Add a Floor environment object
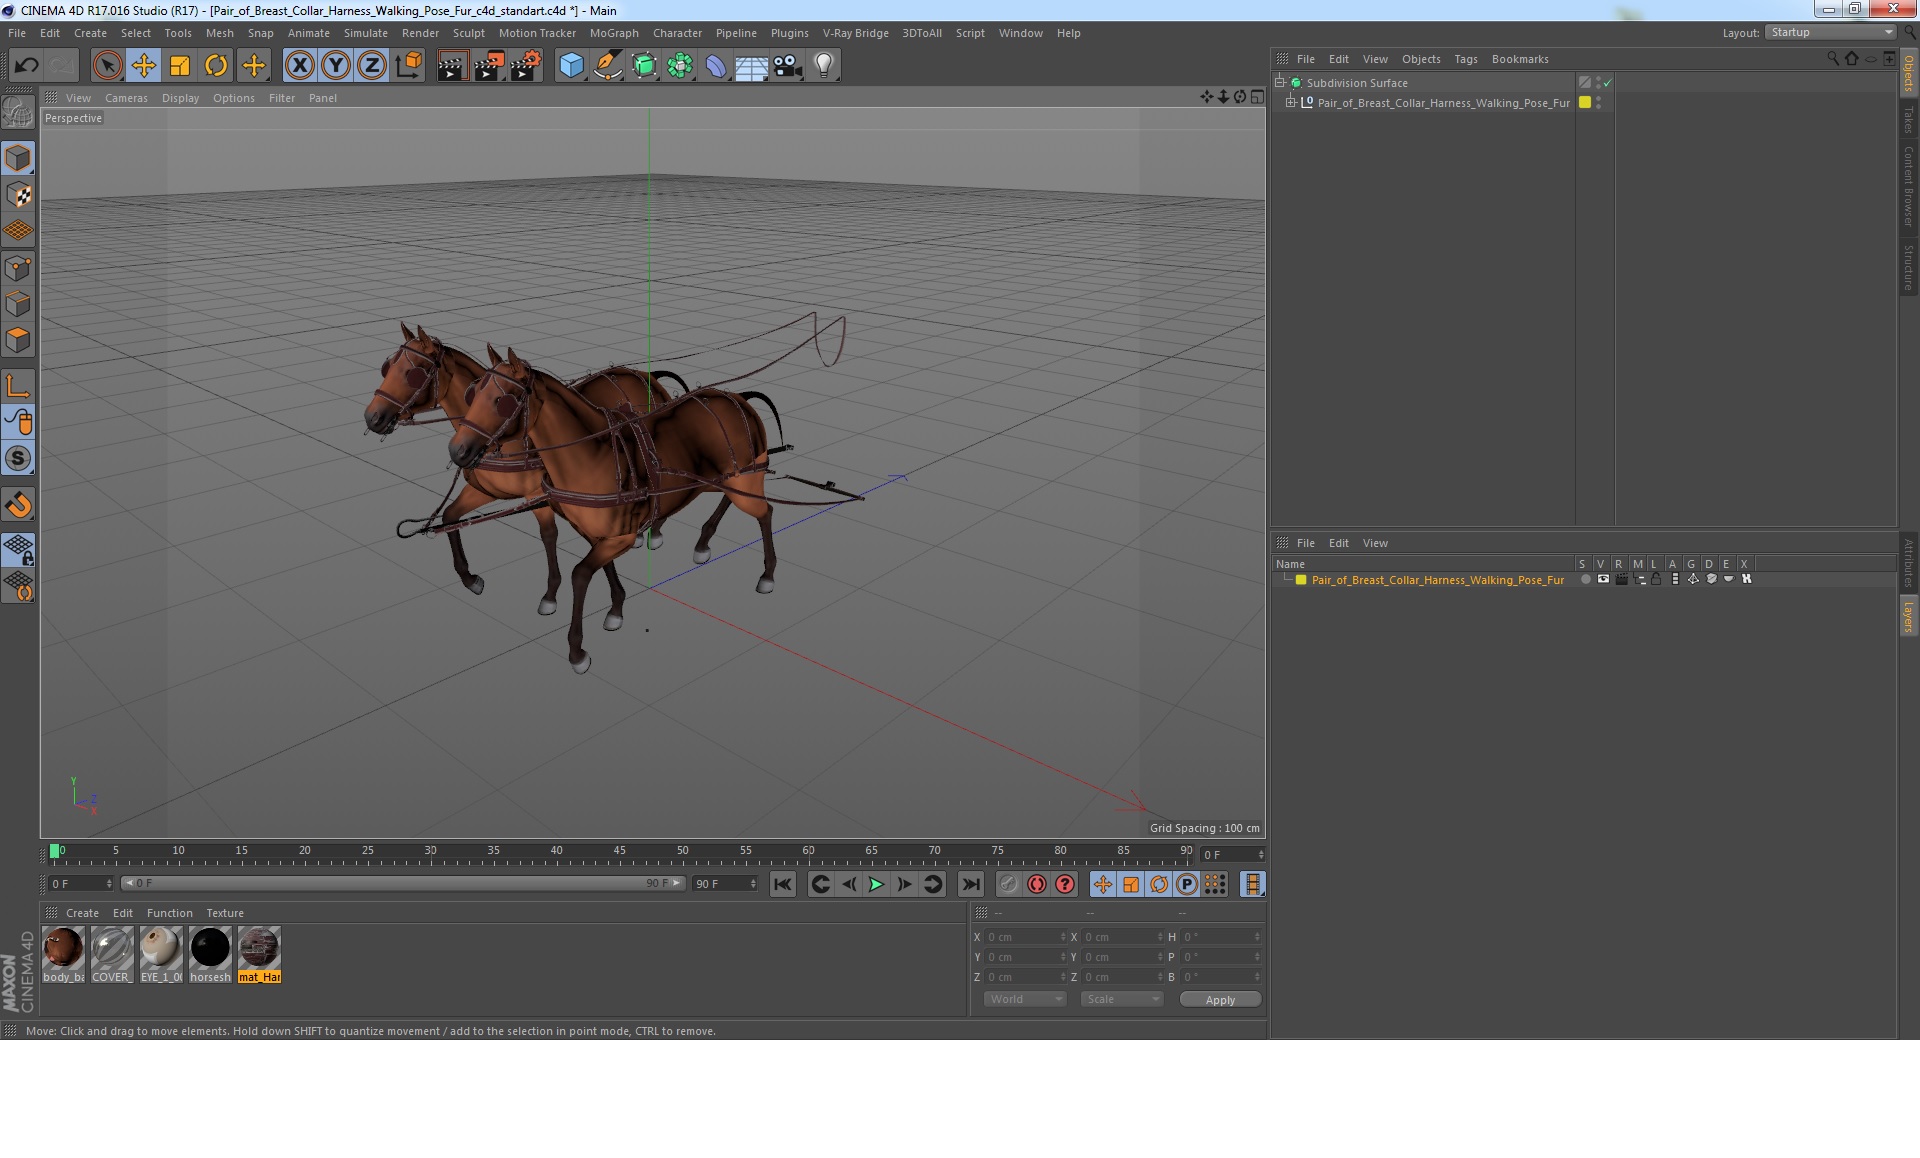Viewport: 1920px width, 1158px height. click(x=751, y=66)
